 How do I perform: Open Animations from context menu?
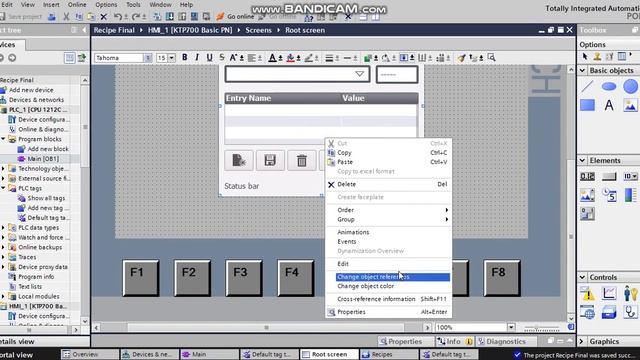pyautogui.click(x=389, y=232)
